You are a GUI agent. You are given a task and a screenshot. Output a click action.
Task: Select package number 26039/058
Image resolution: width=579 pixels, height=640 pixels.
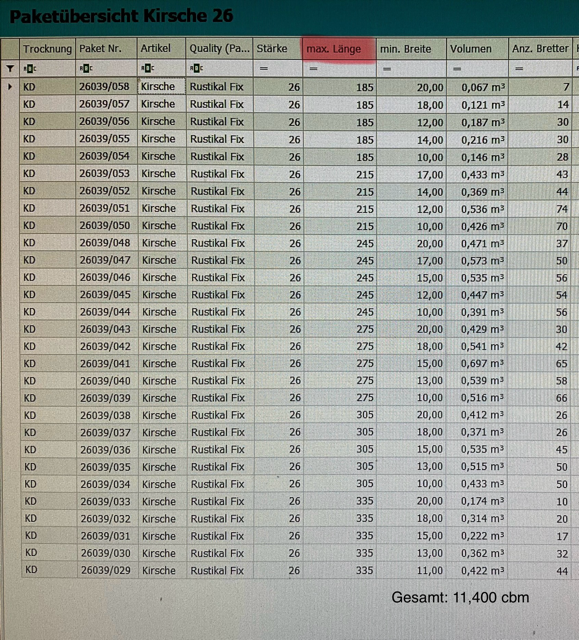click(x=104, y=87)
